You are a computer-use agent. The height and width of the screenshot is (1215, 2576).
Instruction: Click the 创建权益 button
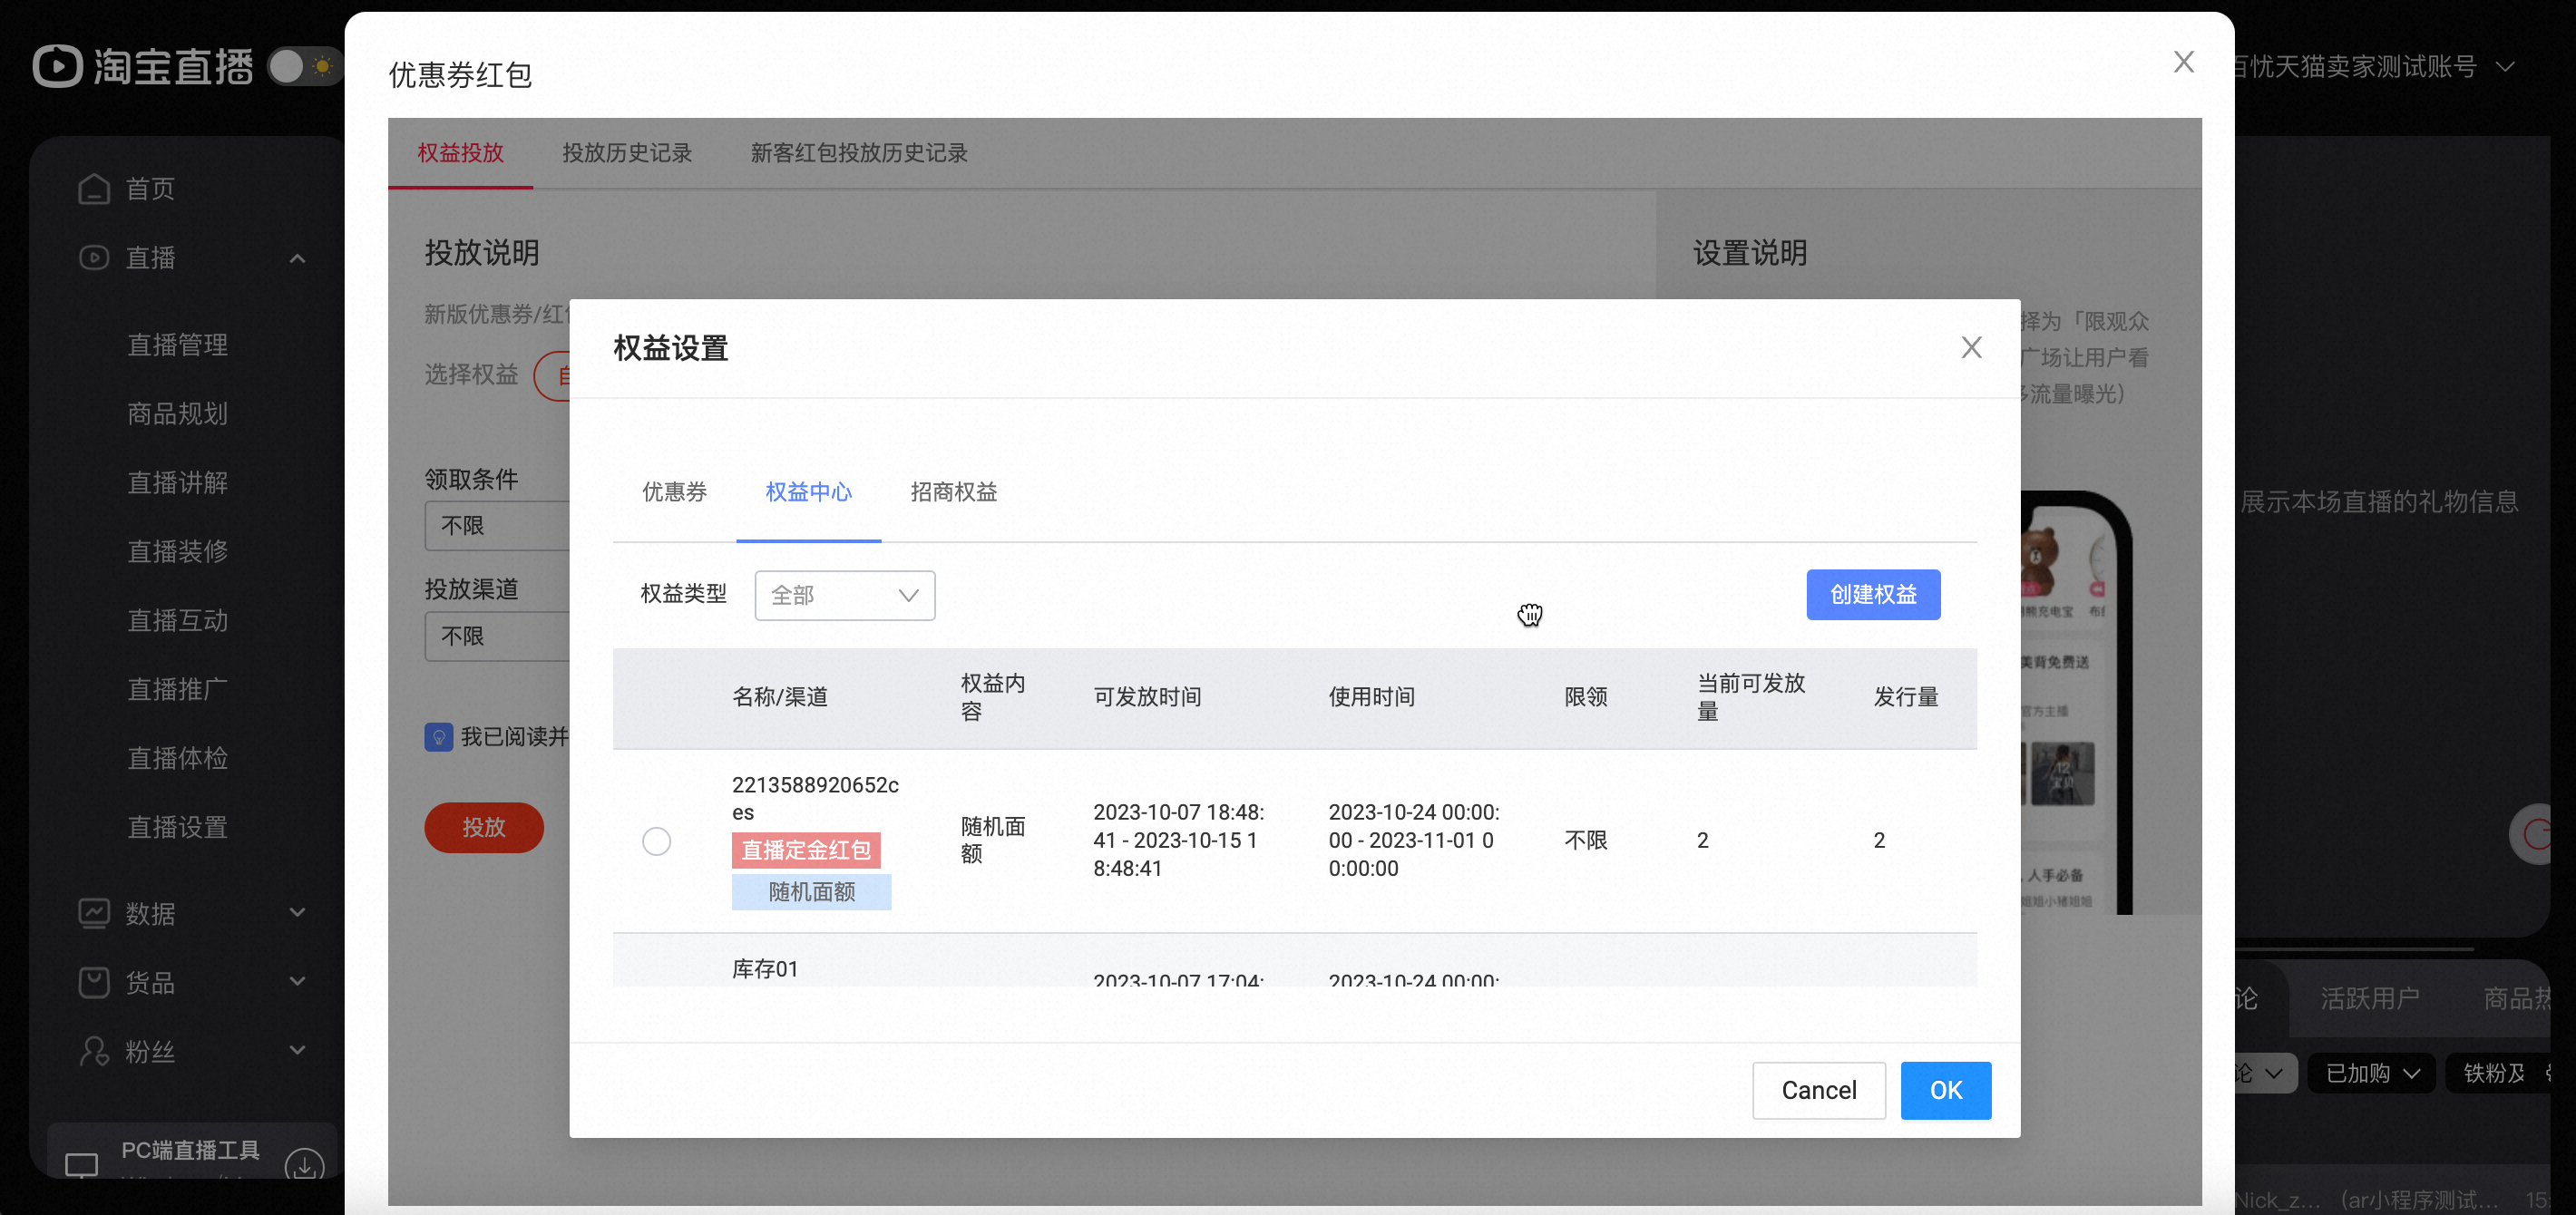(1873, 594)
